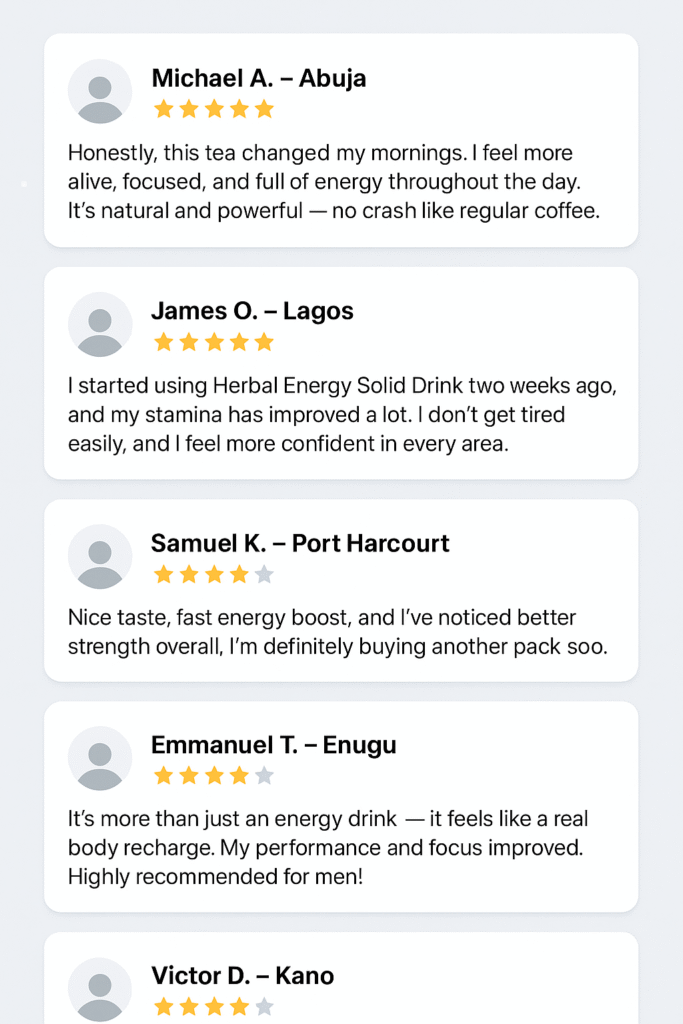Click Emmanuel's review about real body recharge
683x1024 pixels.
pyautogui.click(x=327, y=847)
